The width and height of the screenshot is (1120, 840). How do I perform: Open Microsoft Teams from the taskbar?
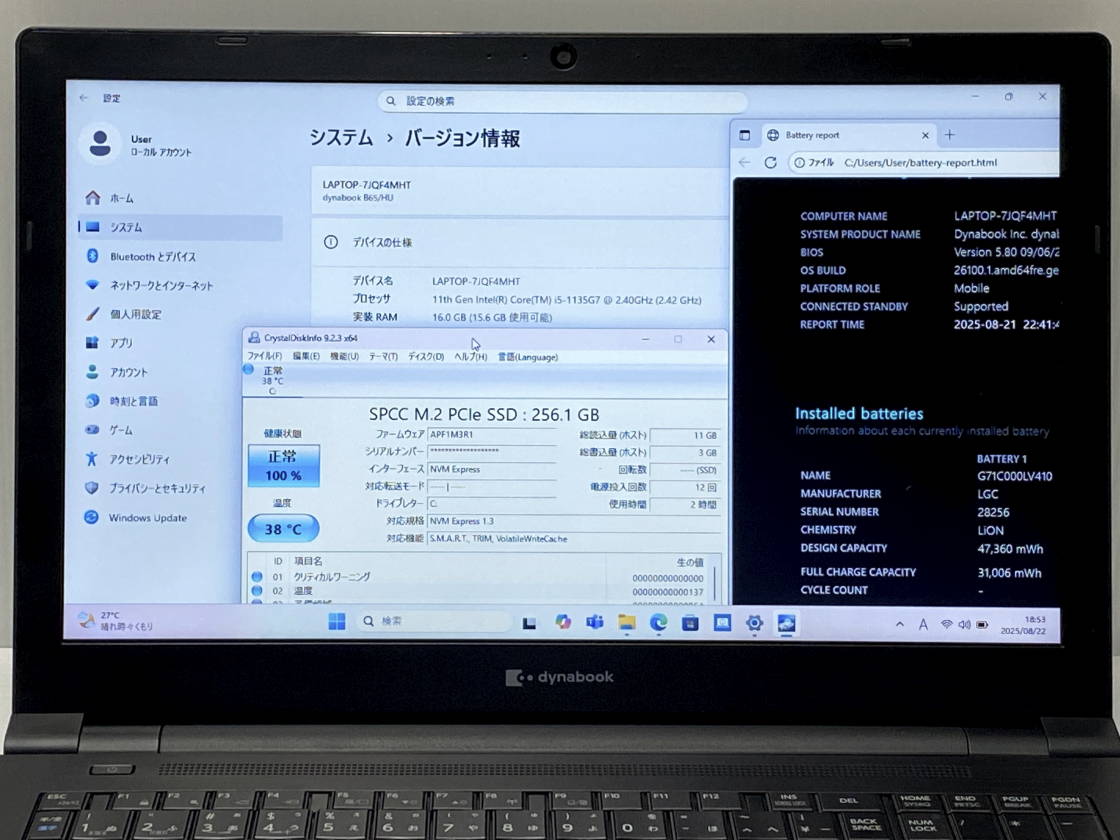coord(594,622)
